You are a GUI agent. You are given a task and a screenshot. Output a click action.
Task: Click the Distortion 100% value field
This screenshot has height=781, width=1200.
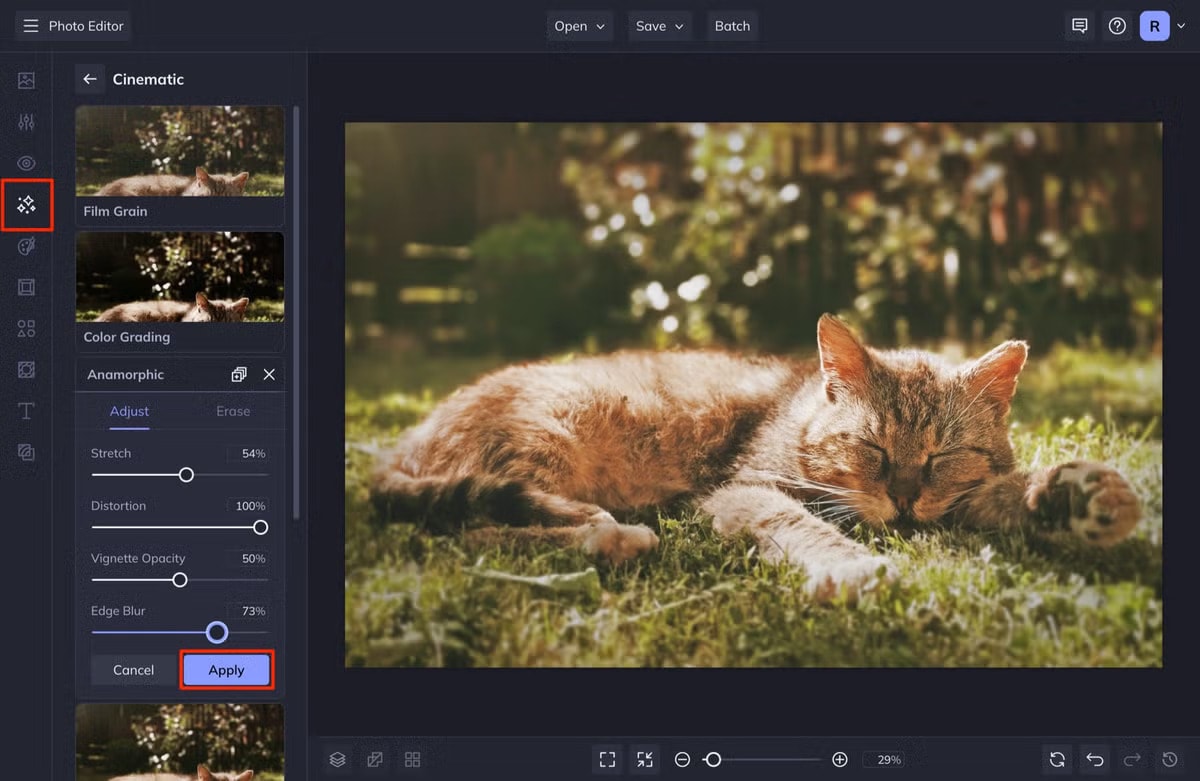pos(250,506)
